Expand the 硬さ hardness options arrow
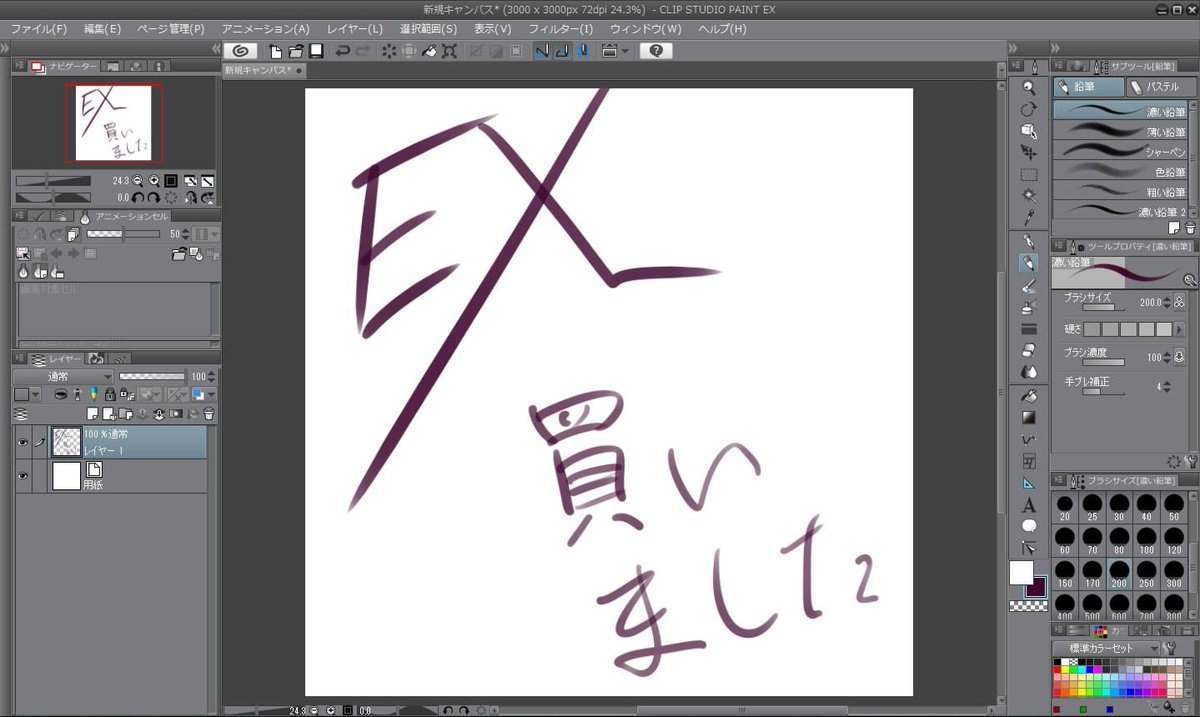The width and height of the screenshot is (1200, 717). pyautogui.click(x=1180, y=329)
